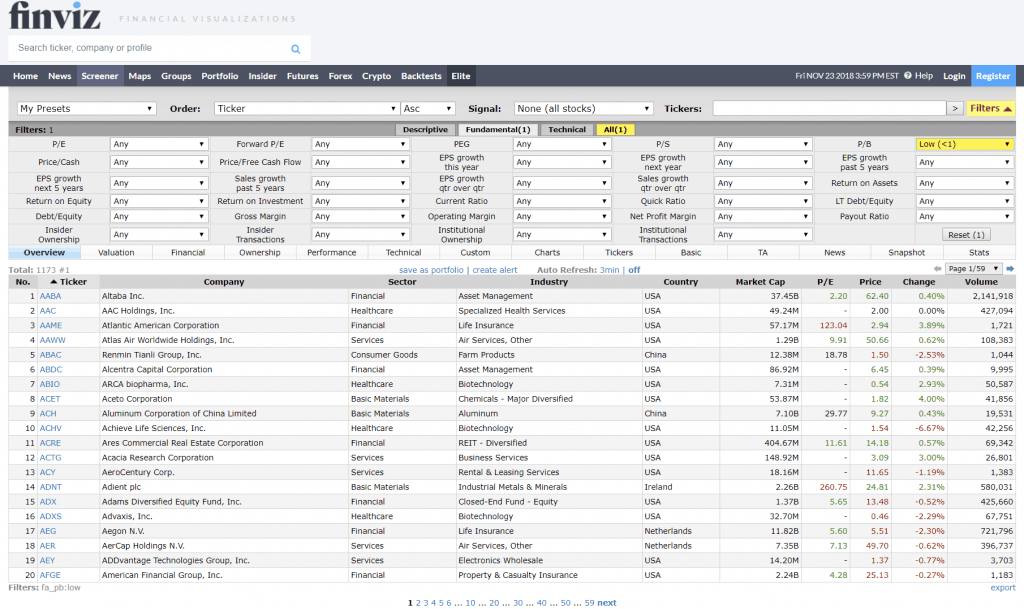Jump to page 59 link
This screenshot has height=609, width=1024.
coord(589,603)
